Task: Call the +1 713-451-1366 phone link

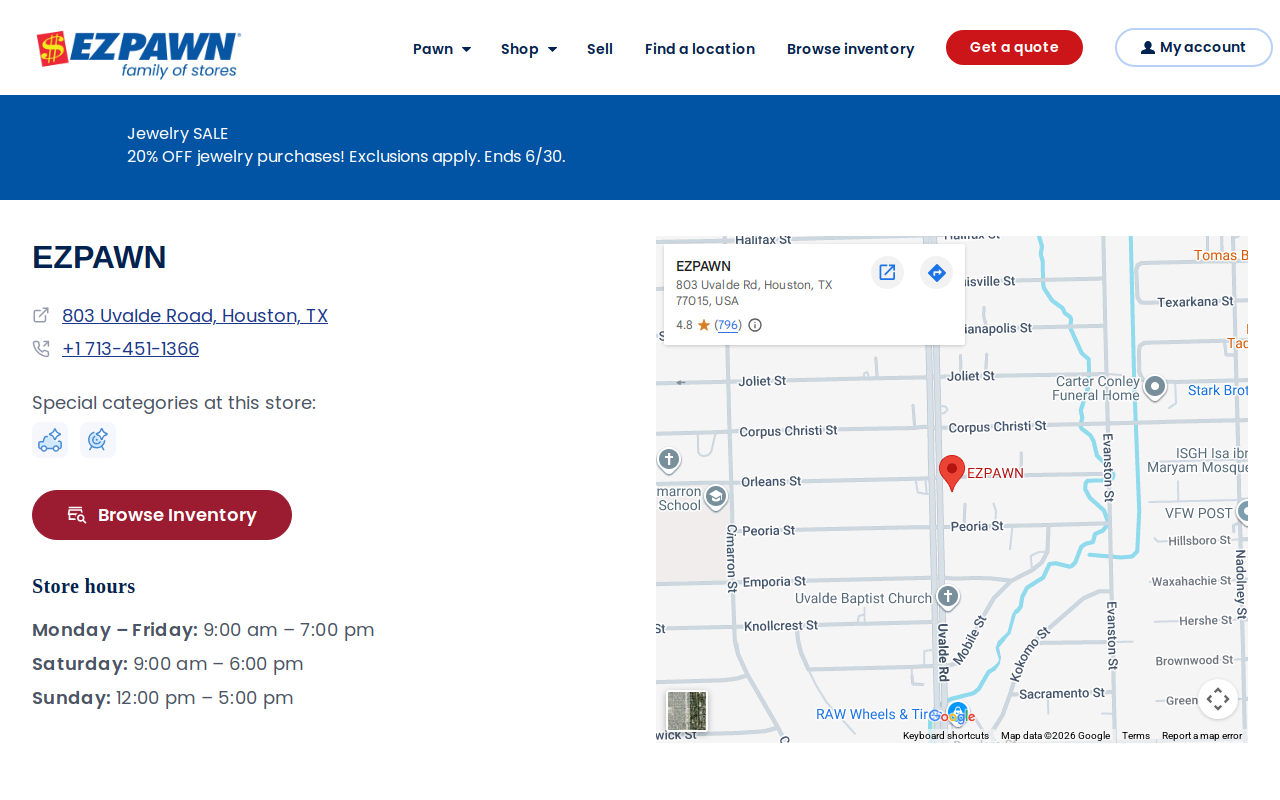Action: click(x=130, y=349)
